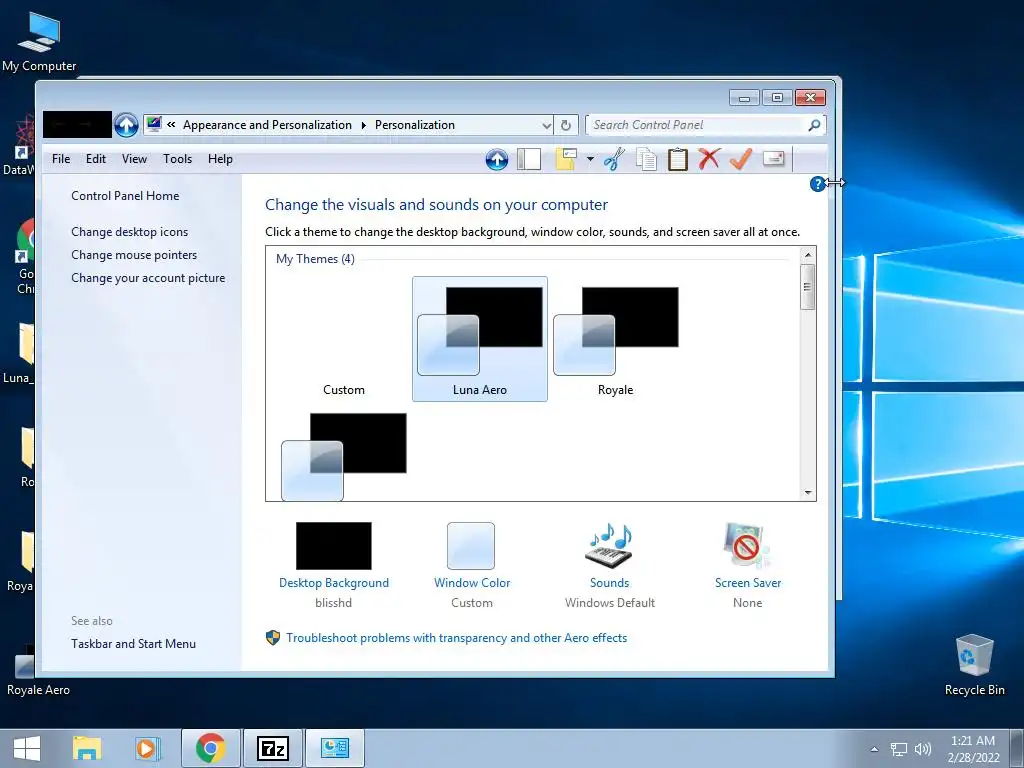1024x768 pixels.
Task: Toggle the navigation pane toolbar icon
Action: coord(529,159)
